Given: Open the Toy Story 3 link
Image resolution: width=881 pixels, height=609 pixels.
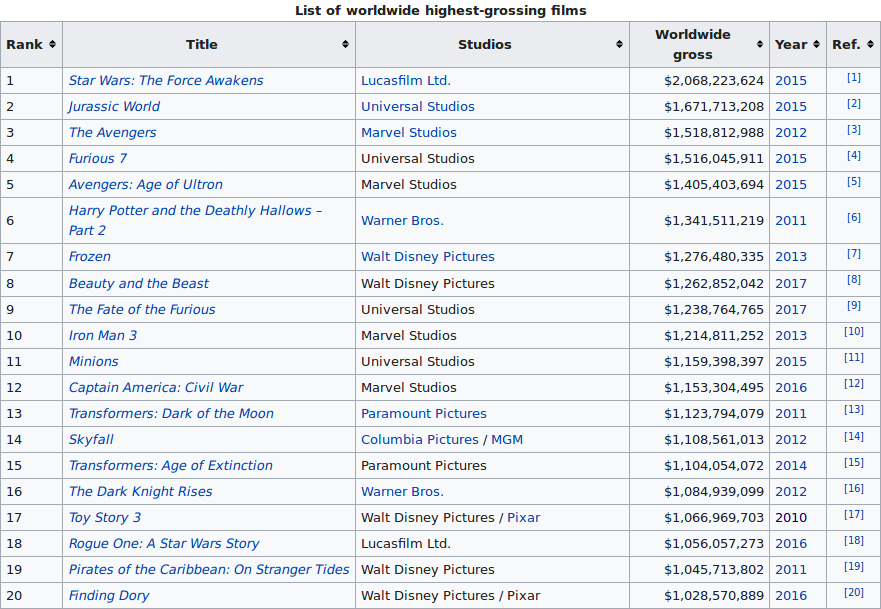Looking at the screenshot, I should tap(105, 517).
